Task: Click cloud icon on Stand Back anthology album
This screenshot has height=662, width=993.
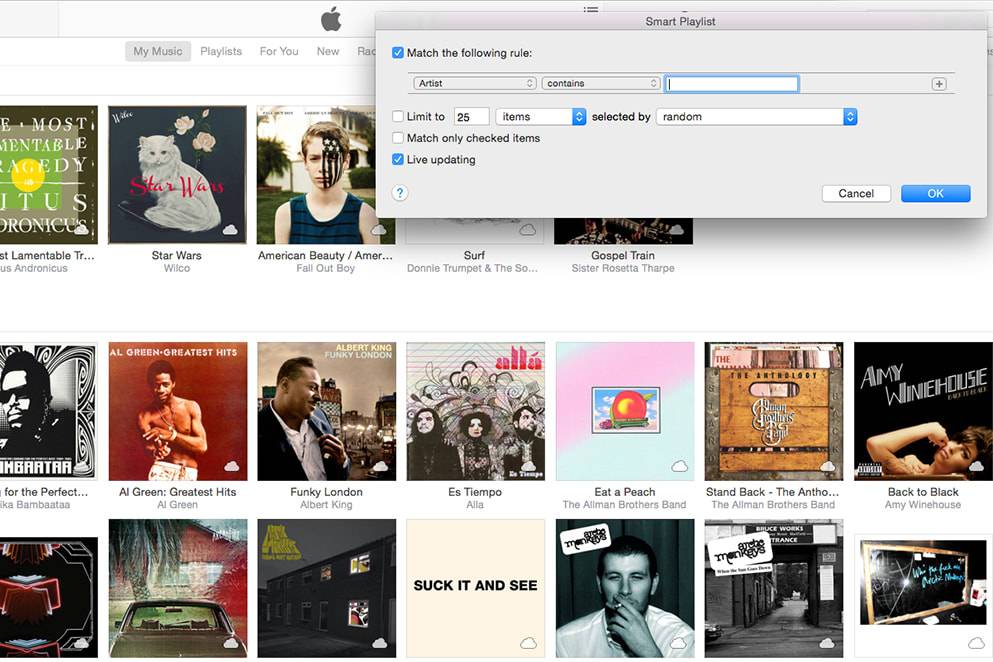Action: (x=827, y=466)
